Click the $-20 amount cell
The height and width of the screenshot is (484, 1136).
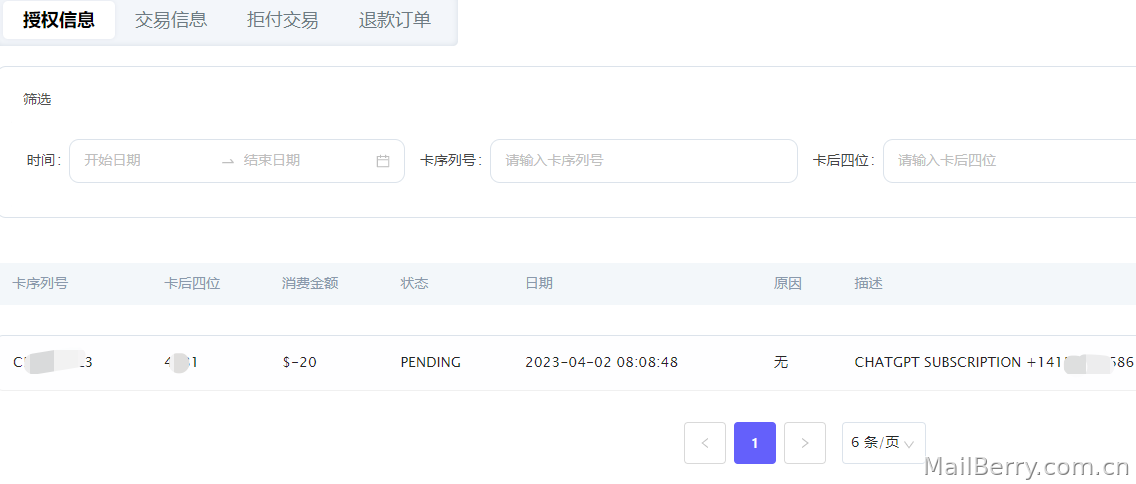[x=299, y=362]
